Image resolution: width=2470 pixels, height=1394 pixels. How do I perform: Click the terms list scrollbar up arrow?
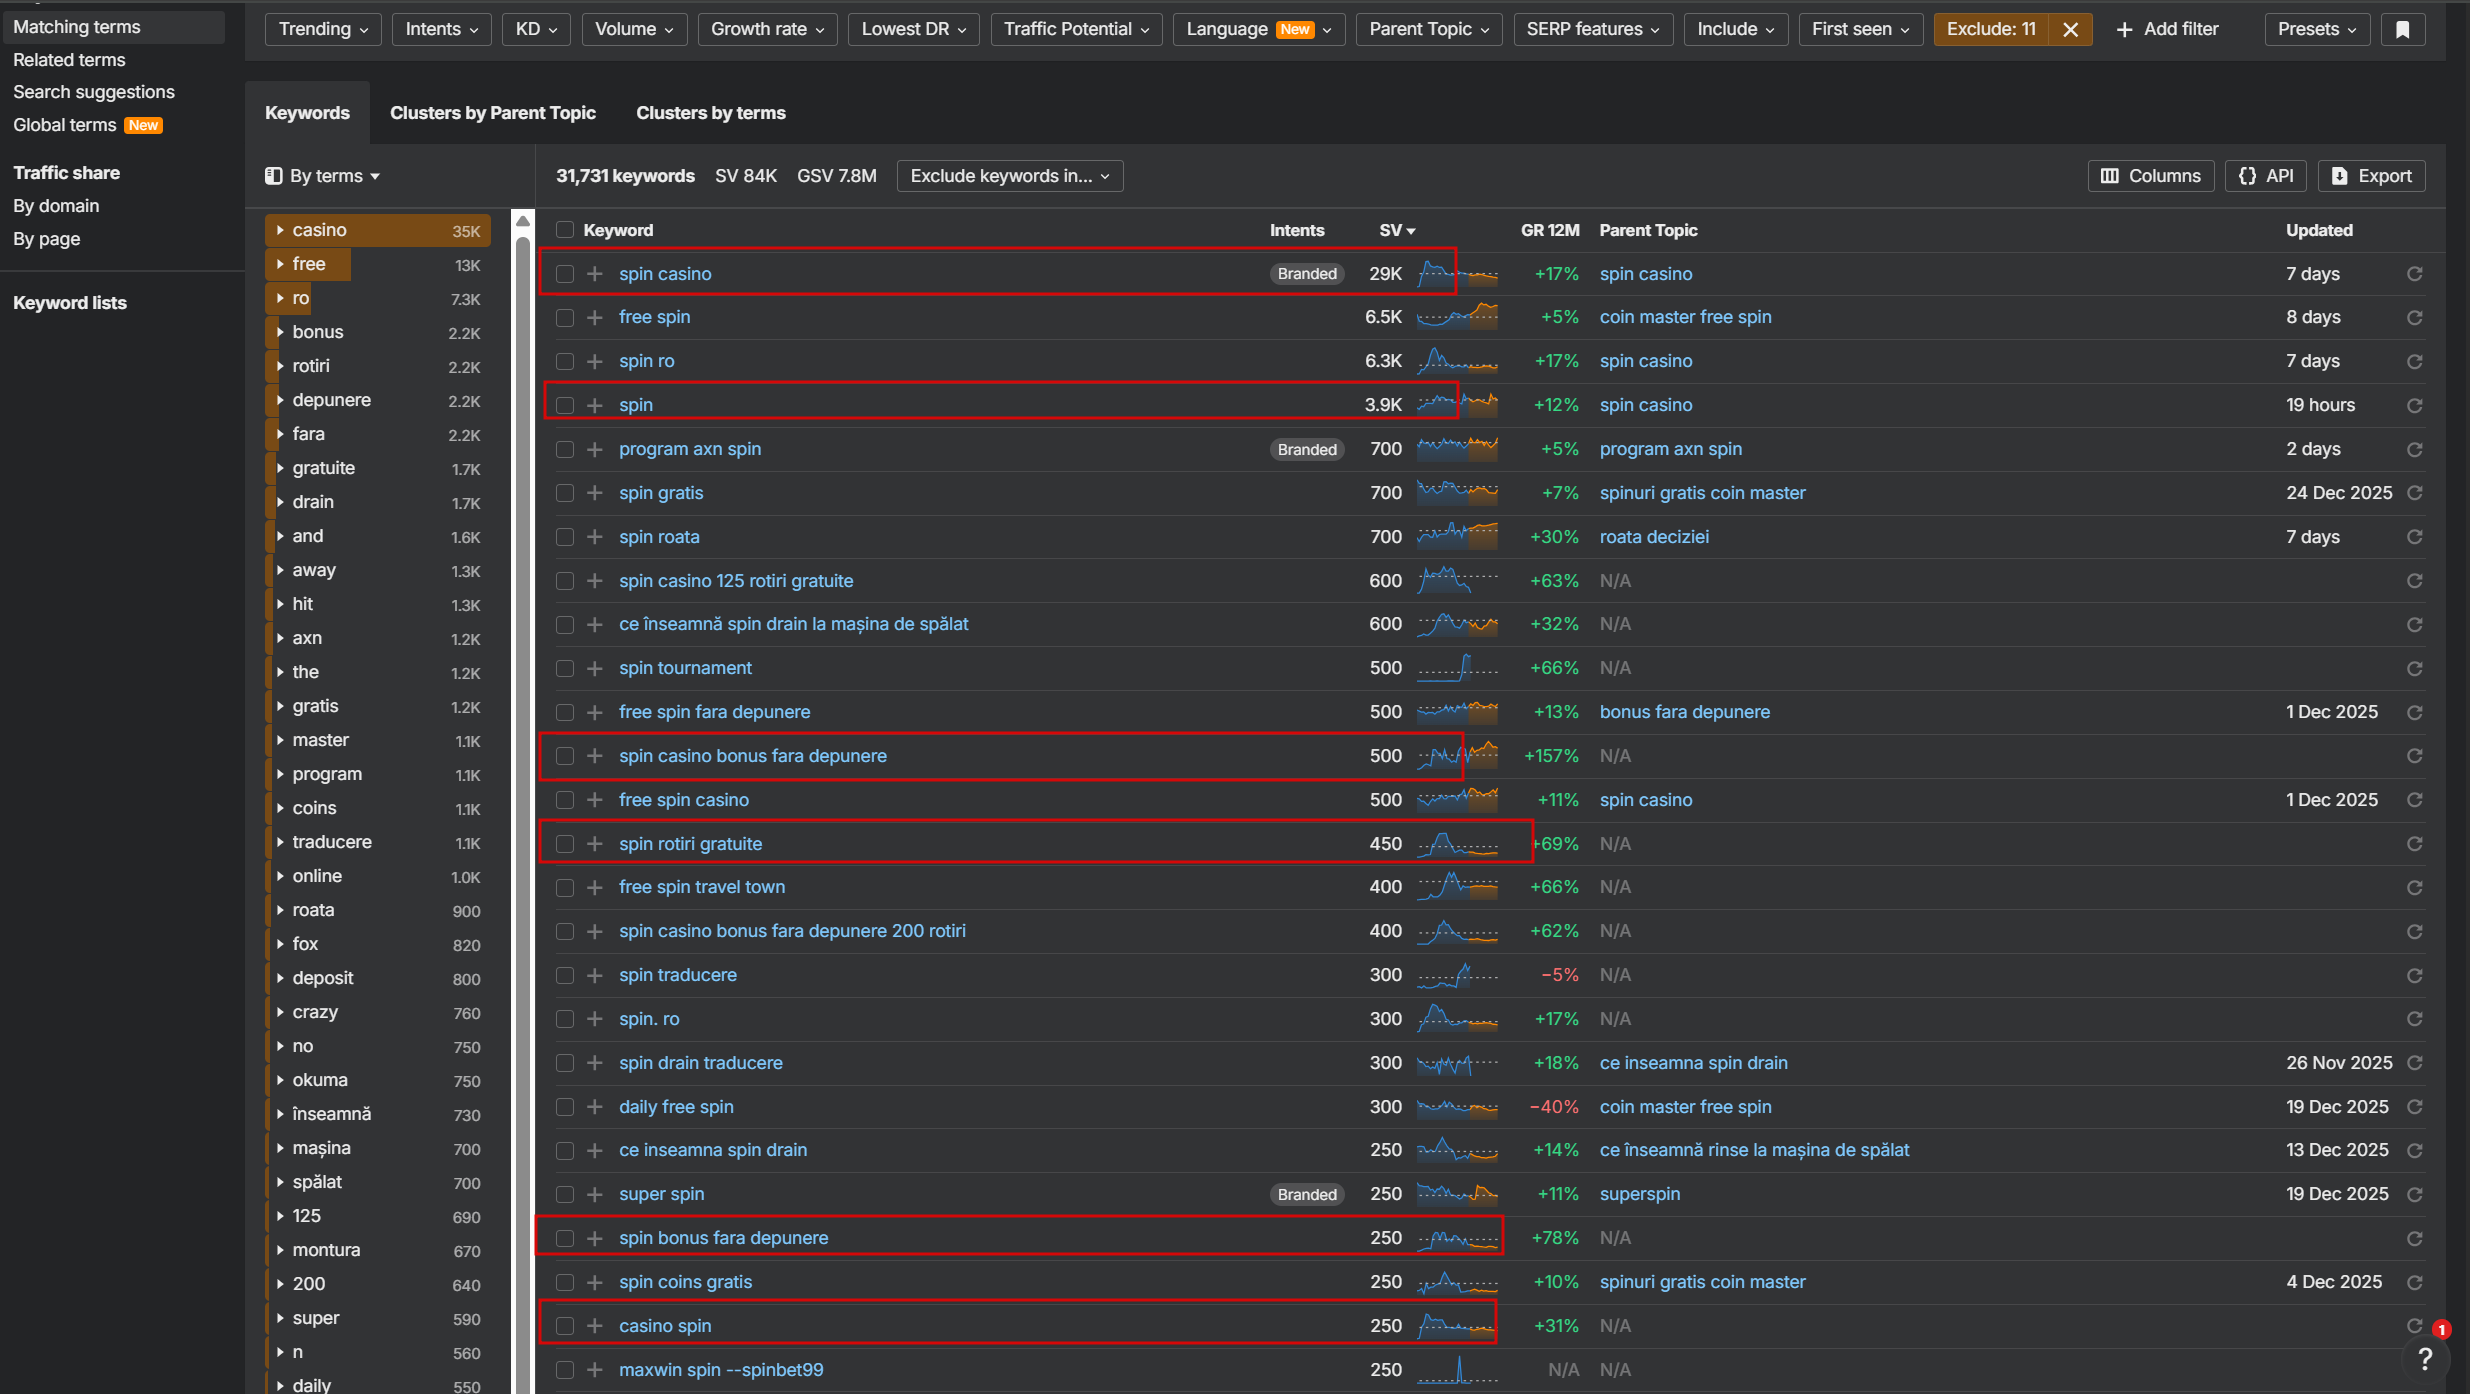pos(522,221)
